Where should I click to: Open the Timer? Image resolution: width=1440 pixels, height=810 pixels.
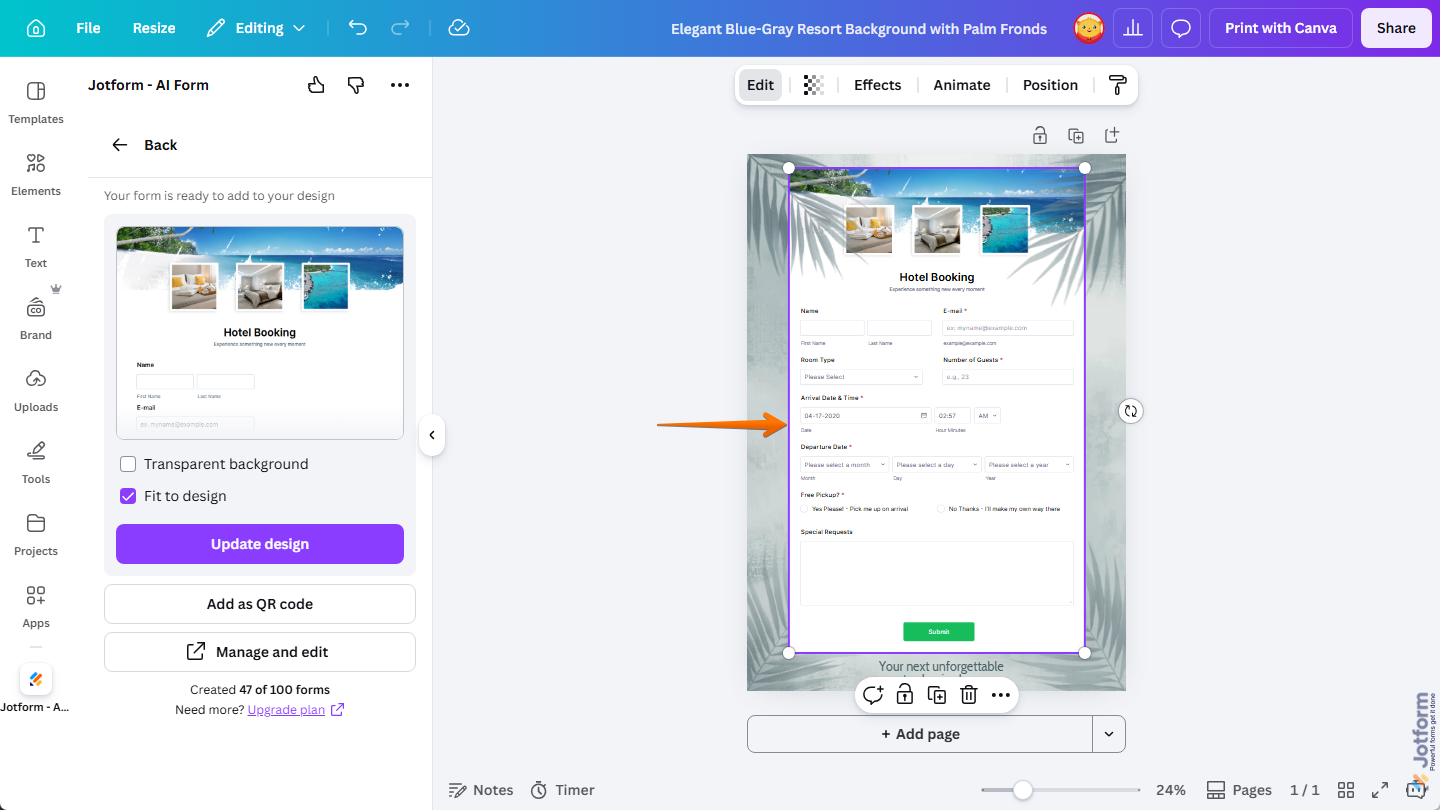click(x=562, y=790)
